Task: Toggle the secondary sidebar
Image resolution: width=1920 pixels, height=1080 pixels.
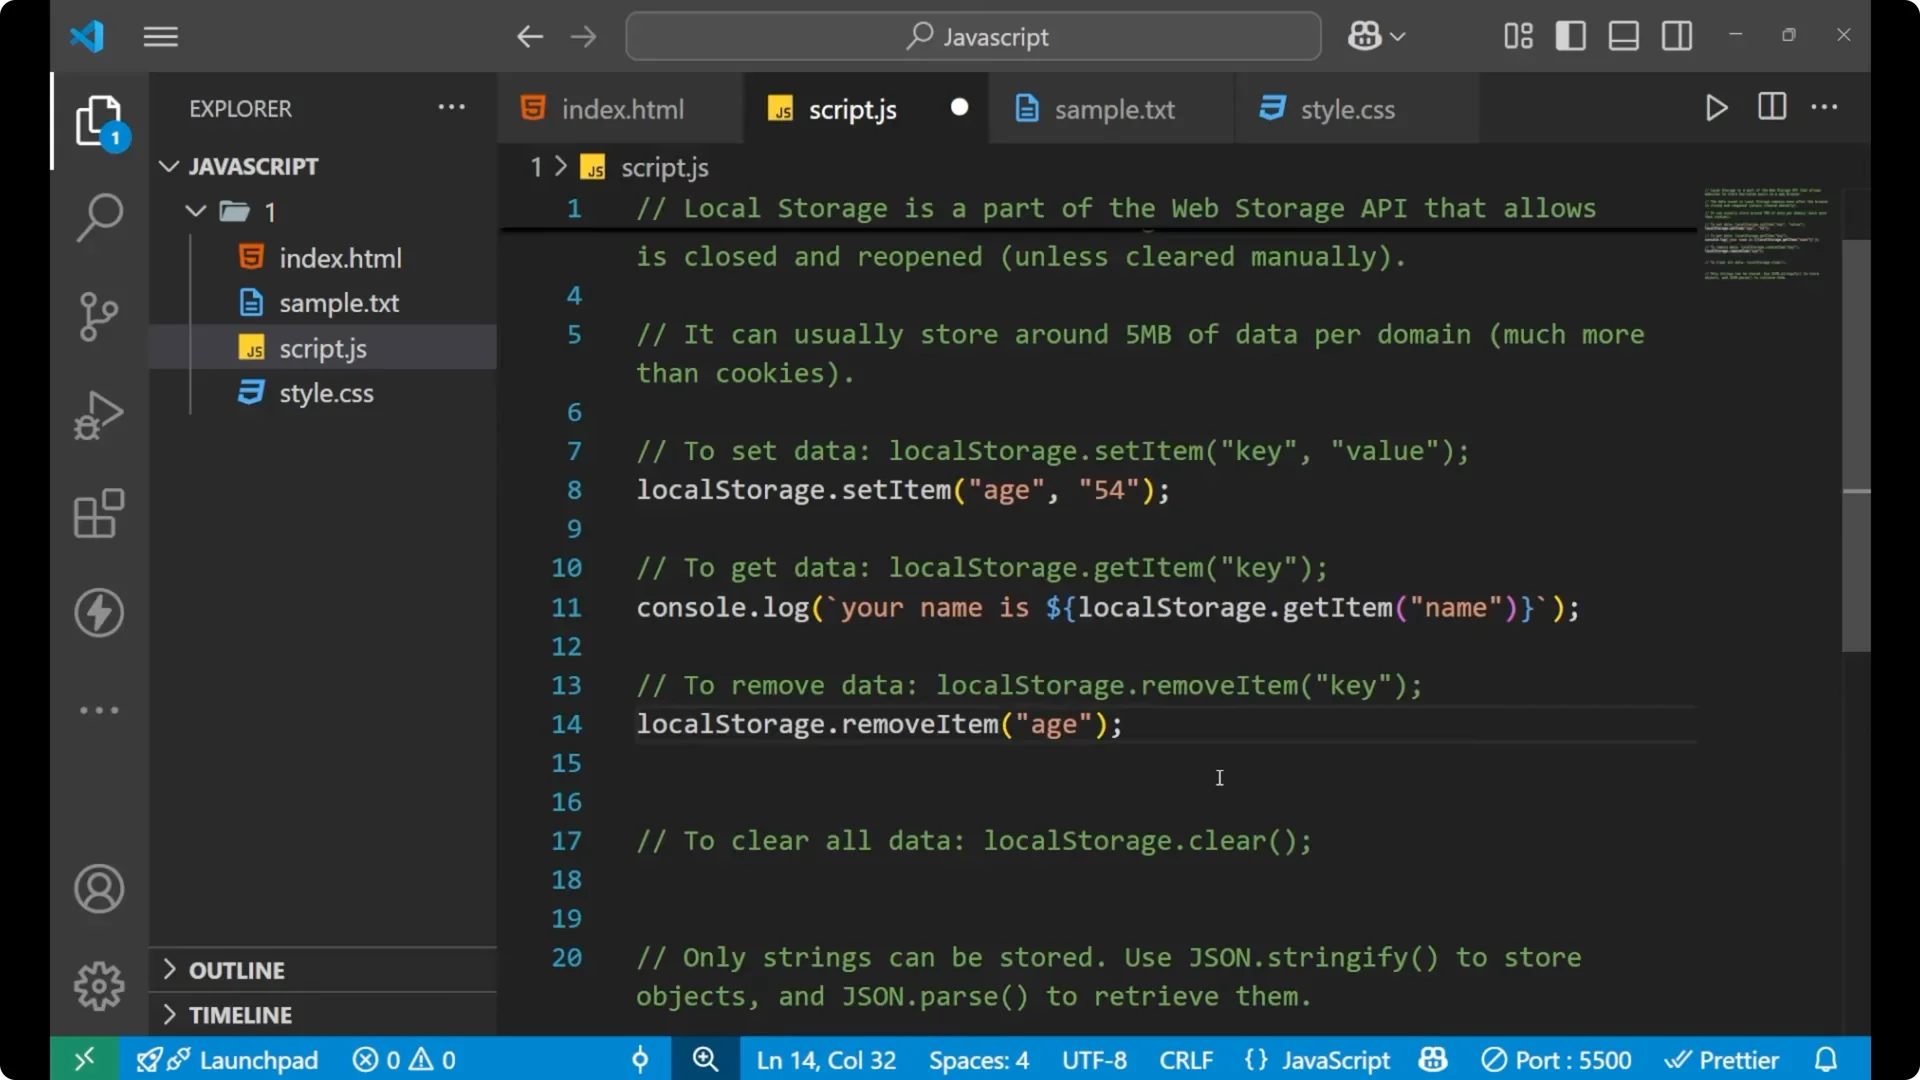Action: coord(1675,35)
